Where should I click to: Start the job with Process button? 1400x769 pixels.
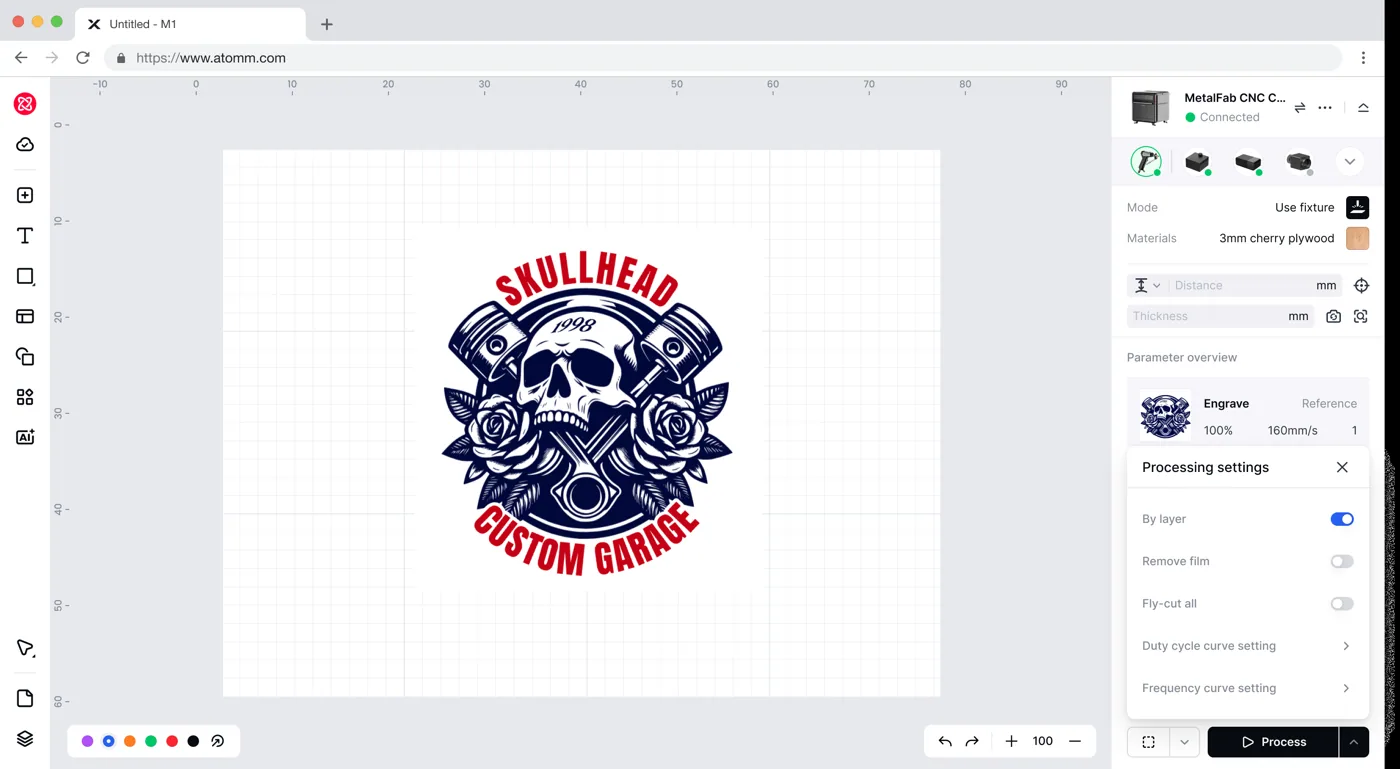tap(1273, 742)
